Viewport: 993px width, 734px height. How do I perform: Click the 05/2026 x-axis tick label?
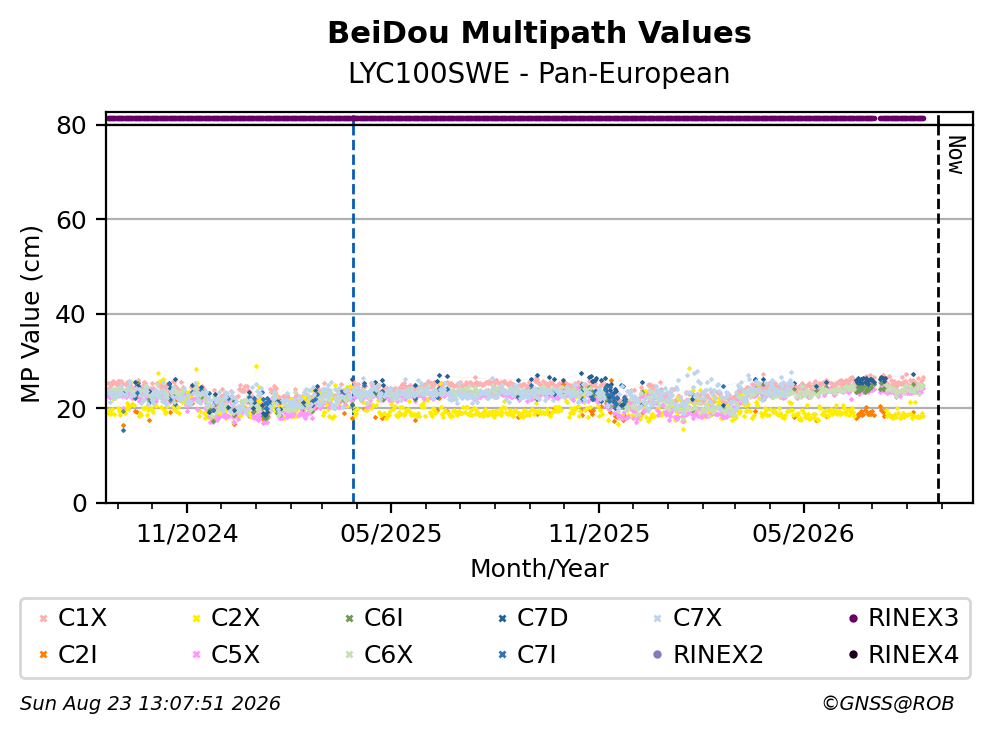(x=803, y=534)
